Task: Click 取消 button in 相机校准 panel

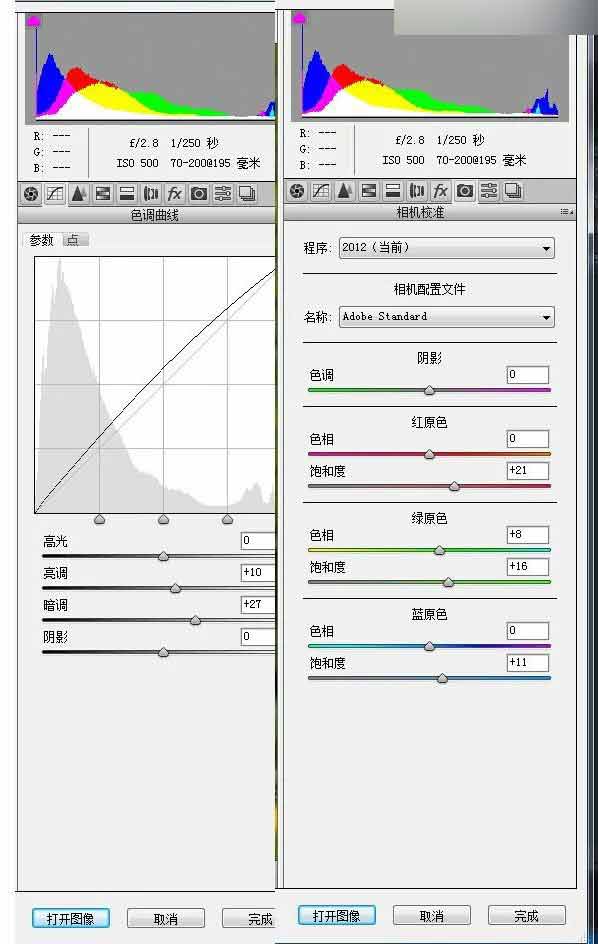Action: tap(432, 916)
